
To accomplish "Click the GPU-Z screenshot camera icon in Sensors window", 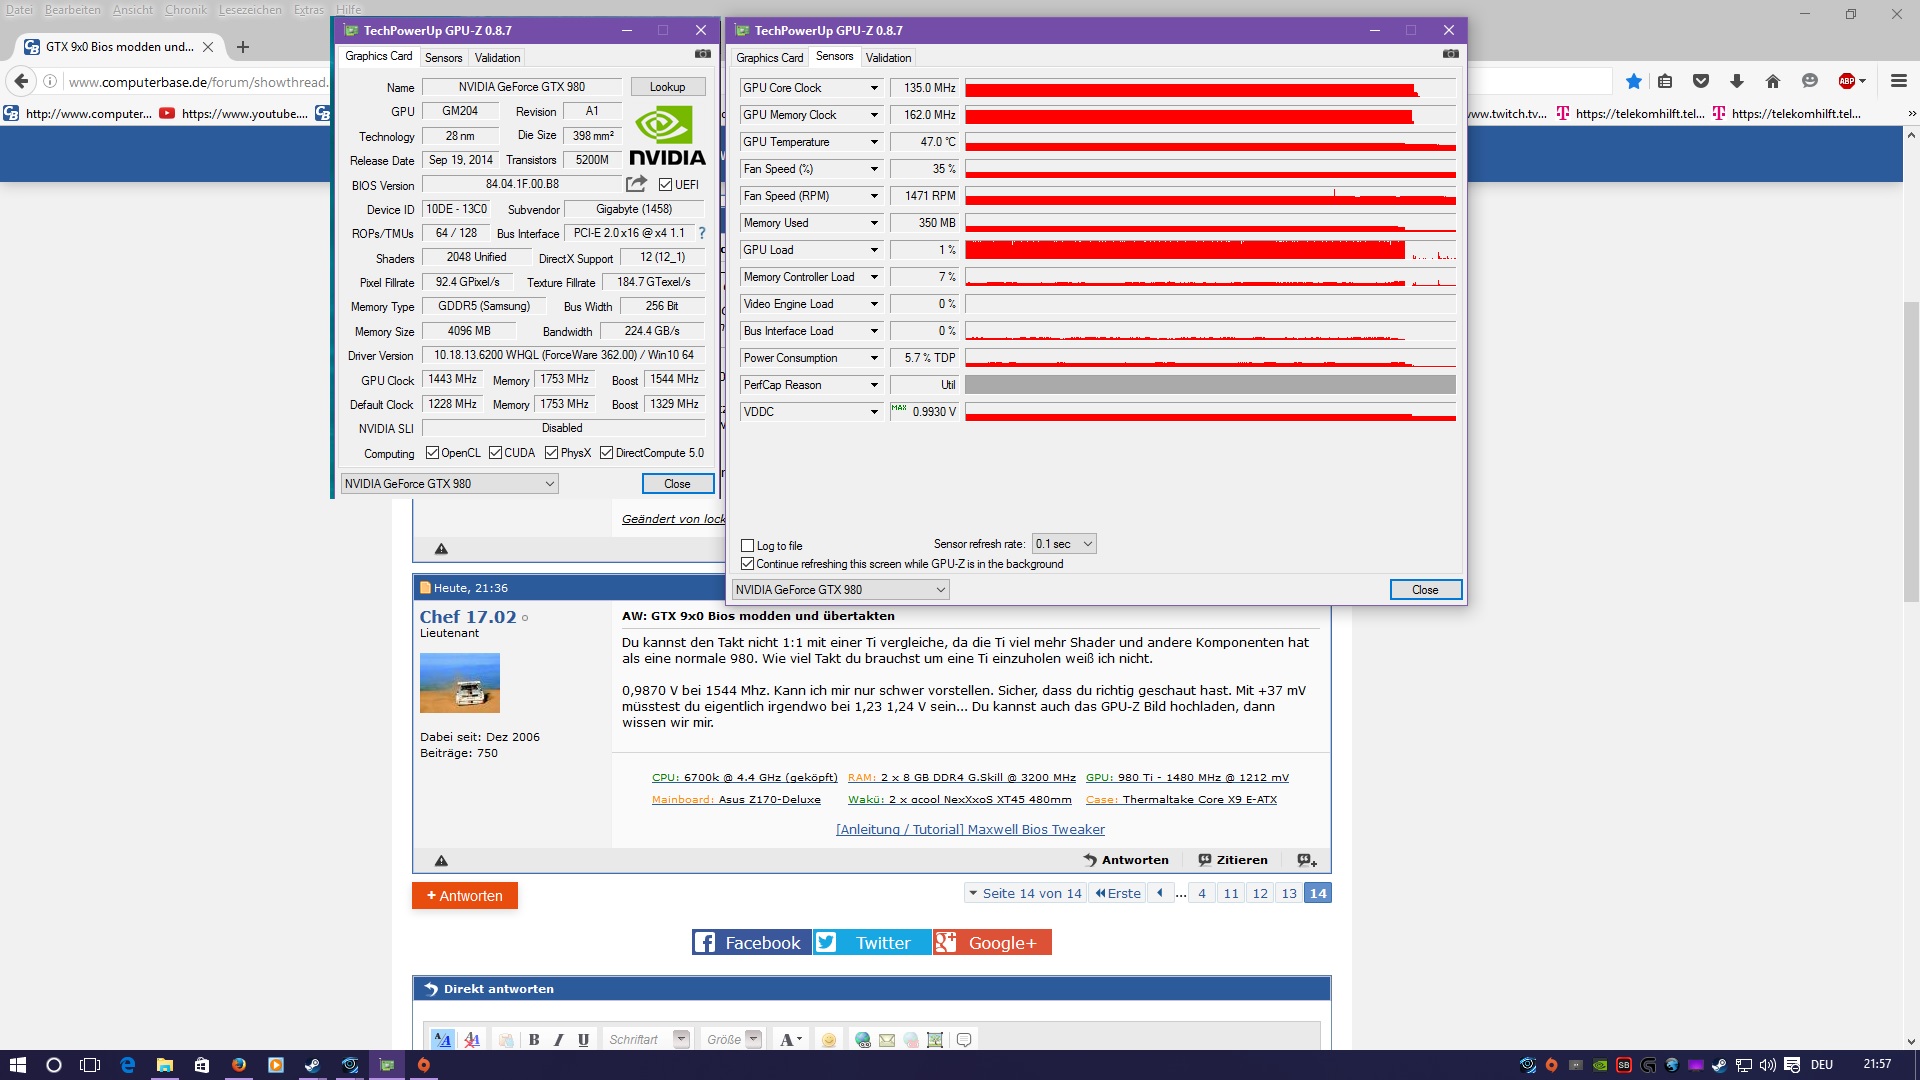I will pos(1450,54).
